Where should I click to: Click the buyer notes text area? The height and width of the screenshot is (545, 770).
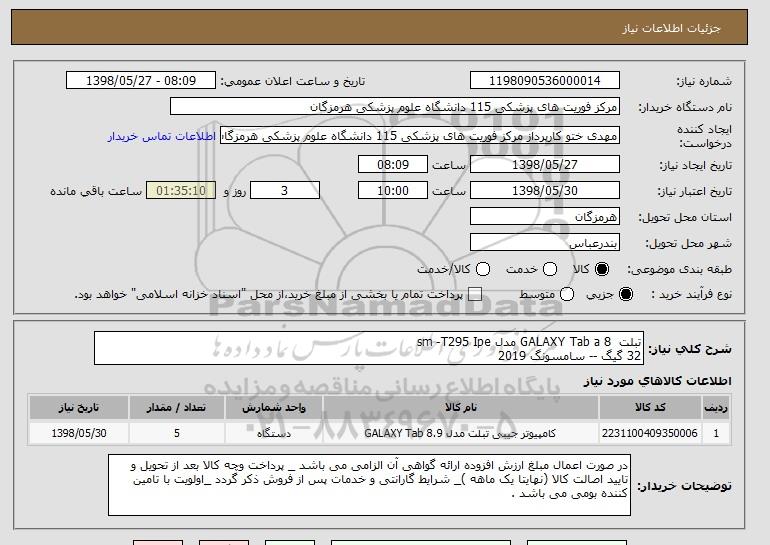[x=369, y=485]
